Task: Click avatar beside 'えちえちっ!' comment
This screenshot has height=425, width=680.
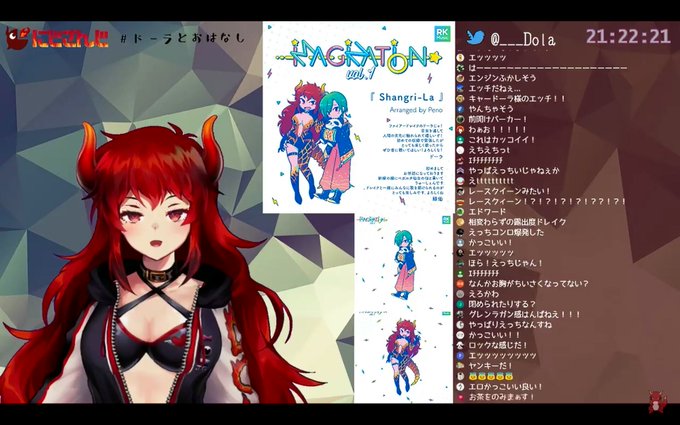Action: tap(460, 150)
